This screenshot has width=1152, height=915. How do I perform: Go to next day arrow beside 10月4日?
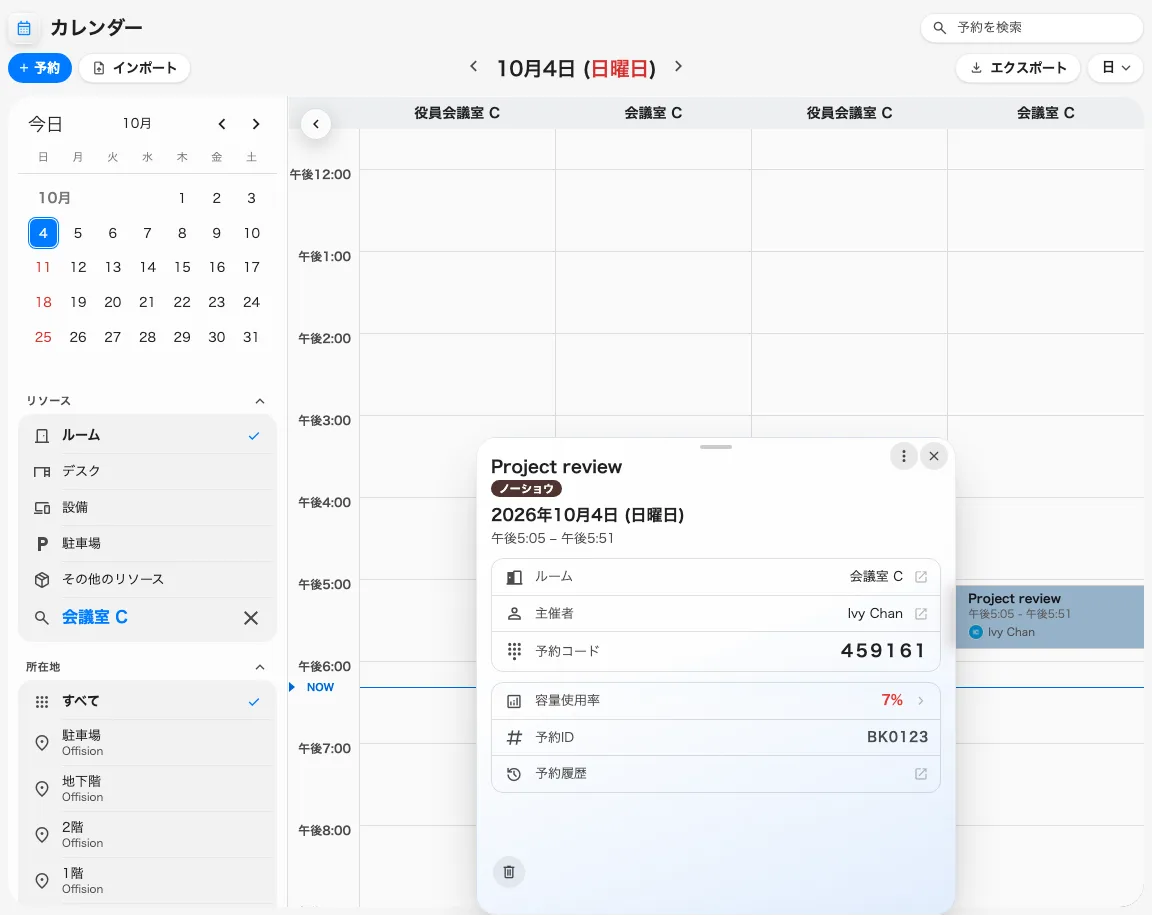coord(678,66)
